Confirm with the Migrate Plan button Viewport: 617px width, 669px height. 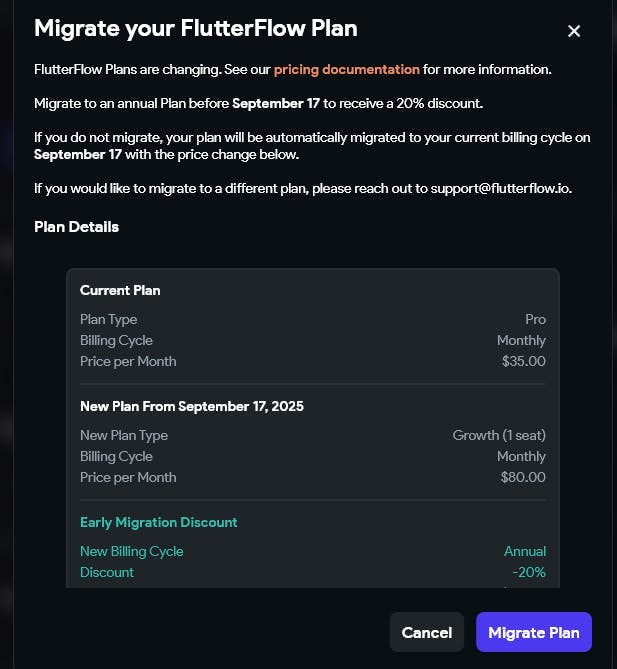[x=534, y=632]
